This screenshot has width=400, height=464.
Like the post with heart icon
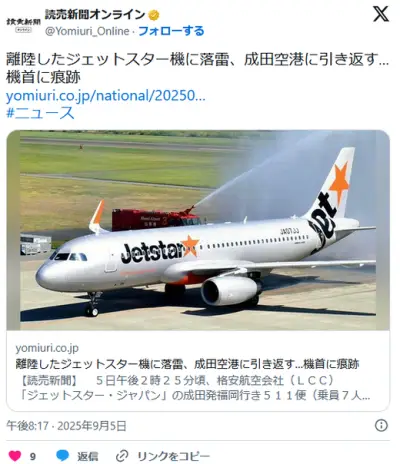click(15, 456)
